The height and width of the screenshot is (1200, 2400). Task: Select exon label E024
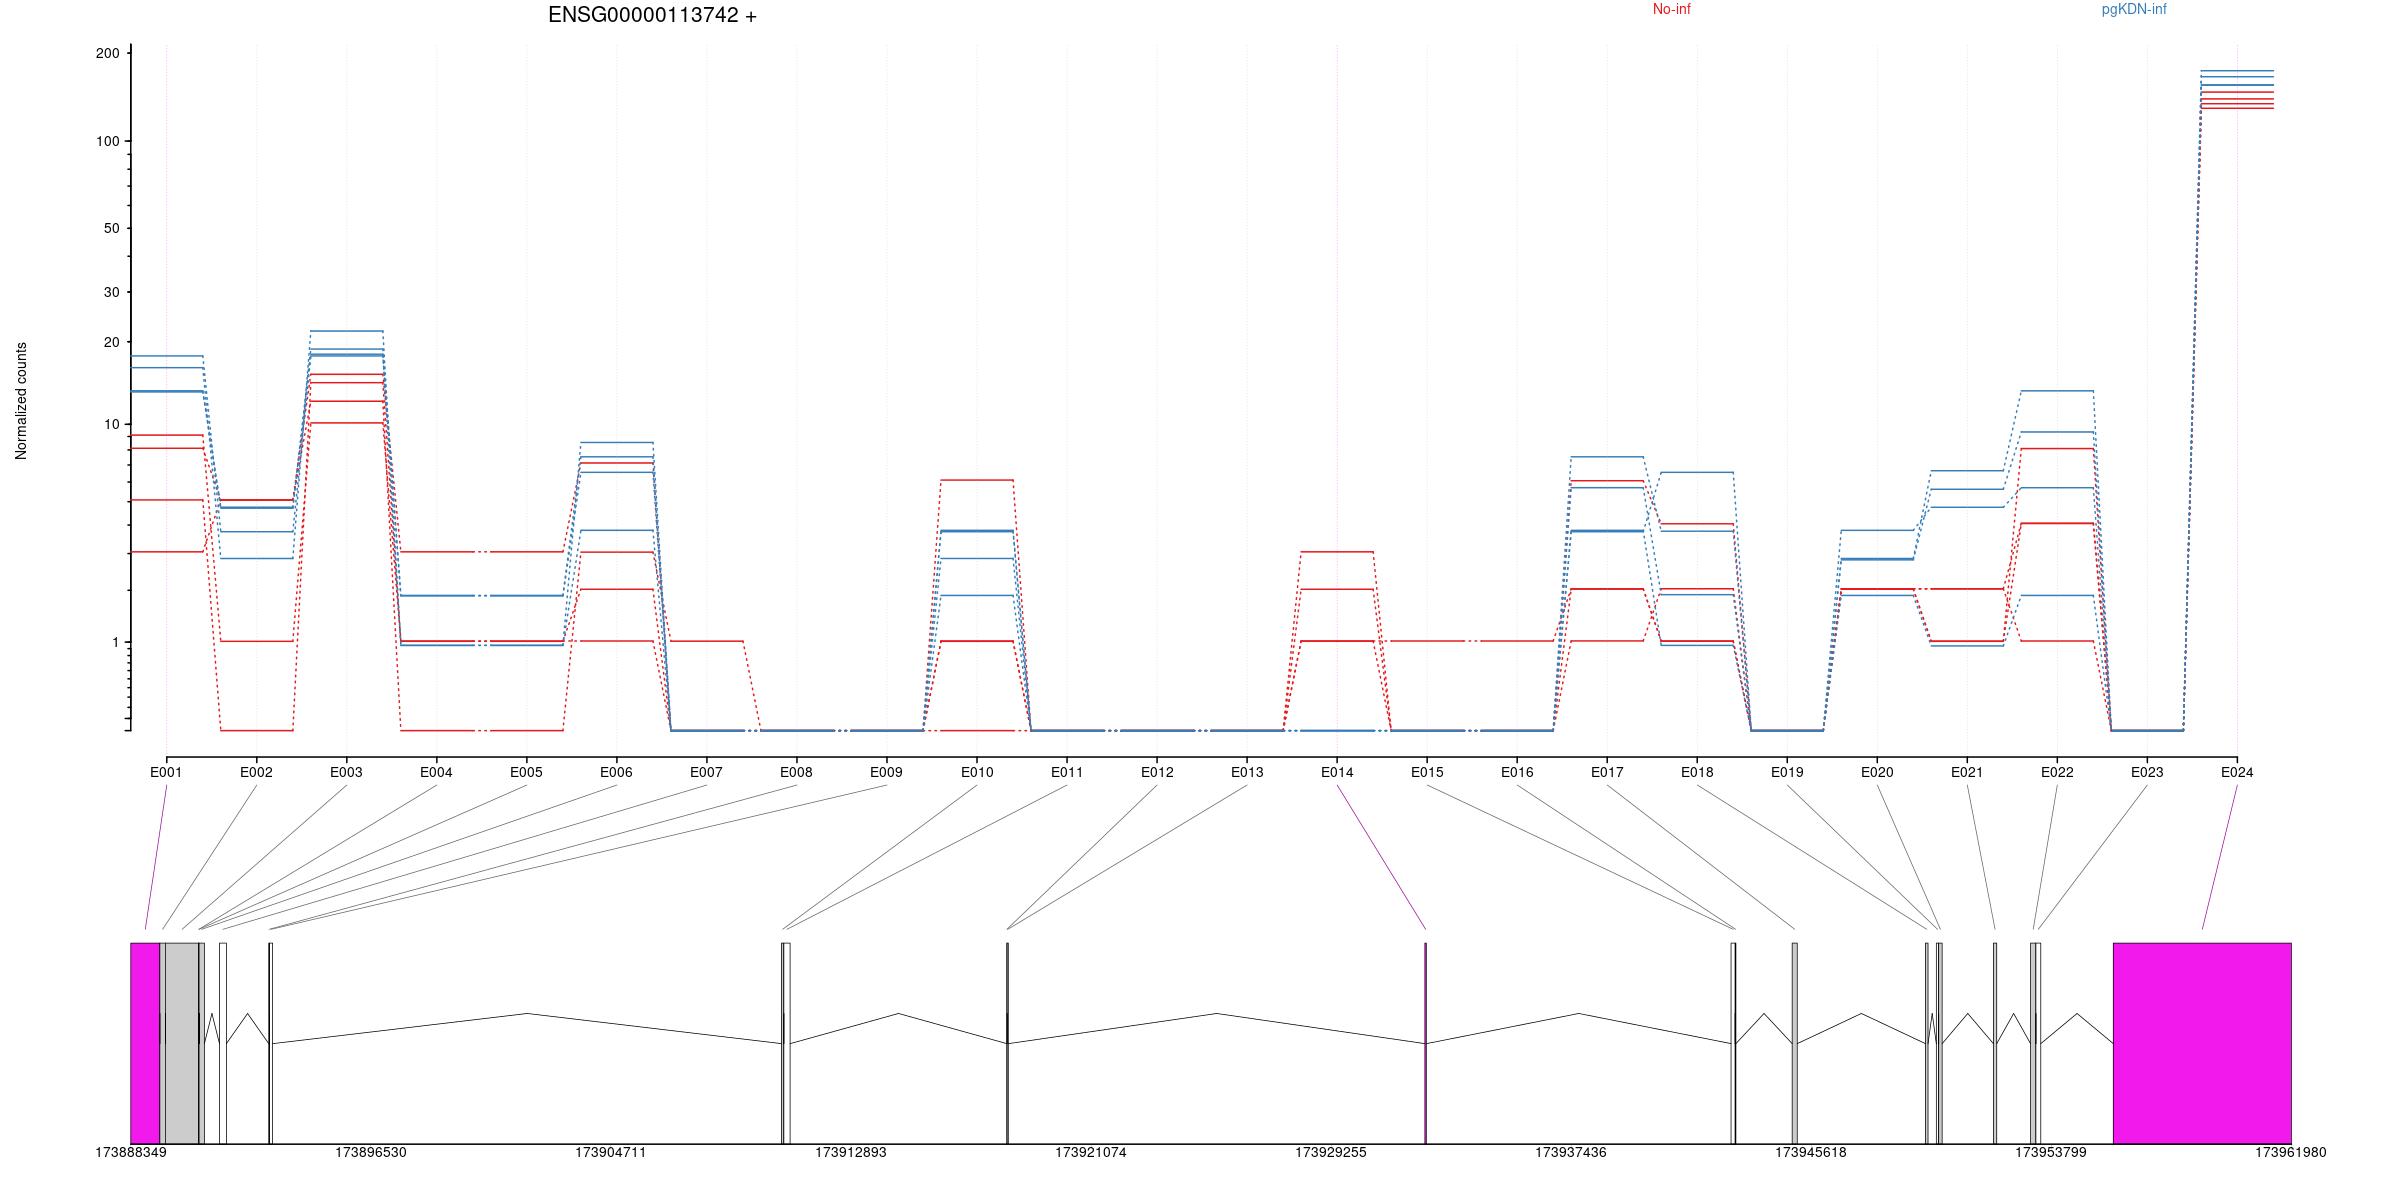point(2237,772)
